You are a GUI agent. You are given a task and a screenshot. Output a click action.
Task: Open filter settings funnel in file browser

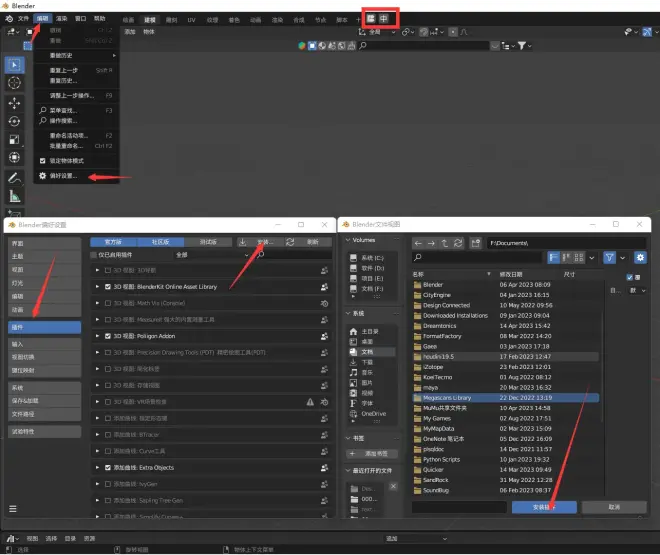point(609,258)
